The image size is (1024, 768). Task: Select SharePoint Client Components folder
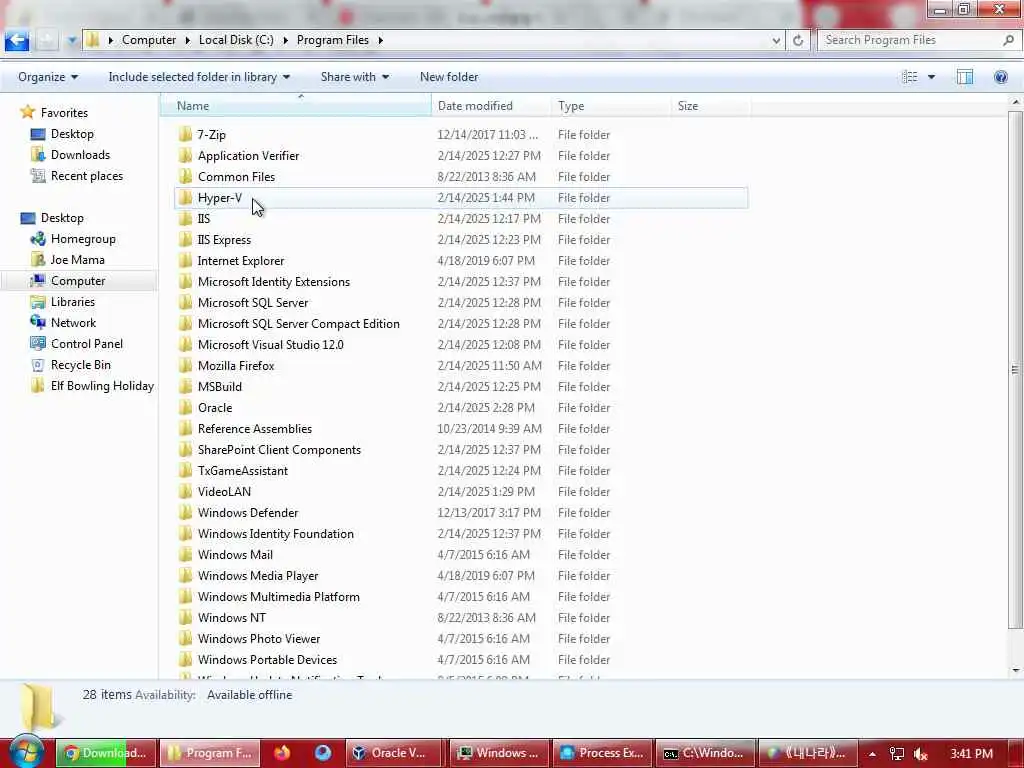pos(461,450)
